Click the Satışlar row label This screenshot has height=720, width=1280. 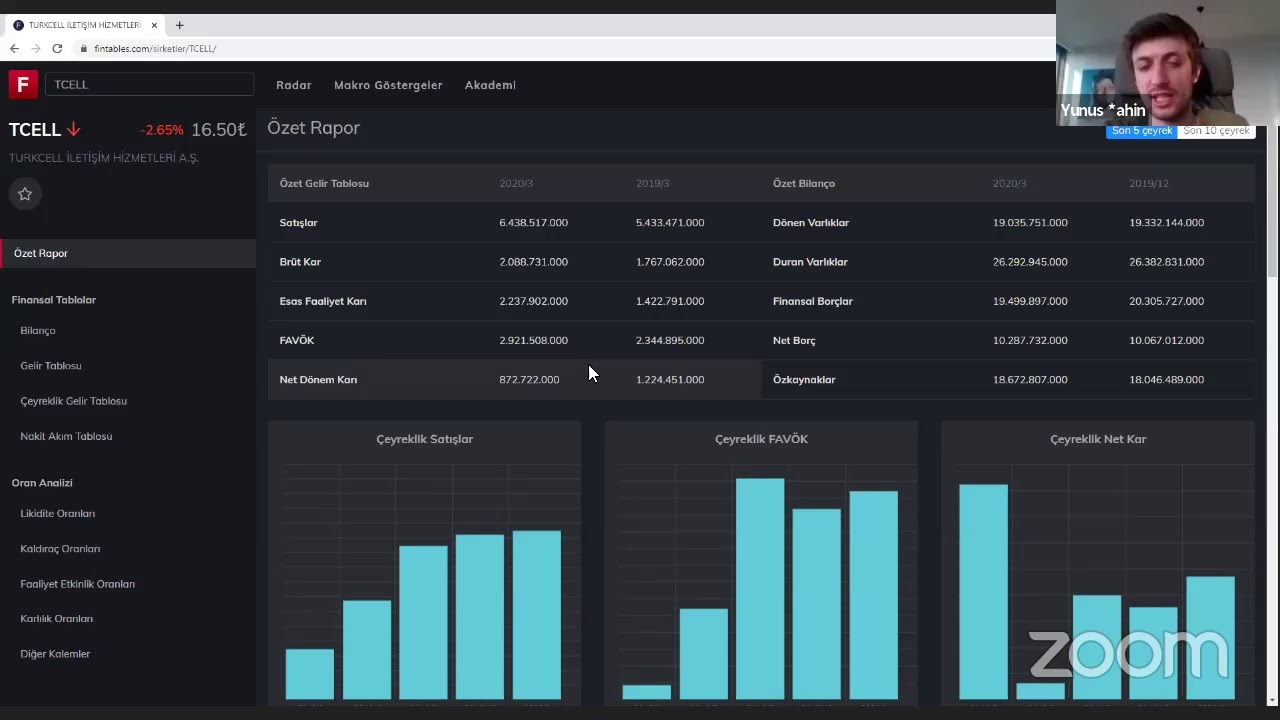299,223
